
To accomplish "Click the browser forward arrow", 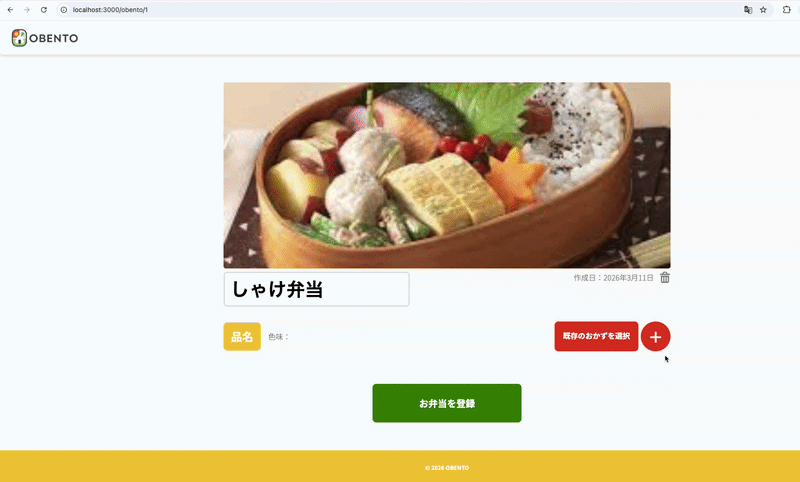I will [x=27, y=10].
